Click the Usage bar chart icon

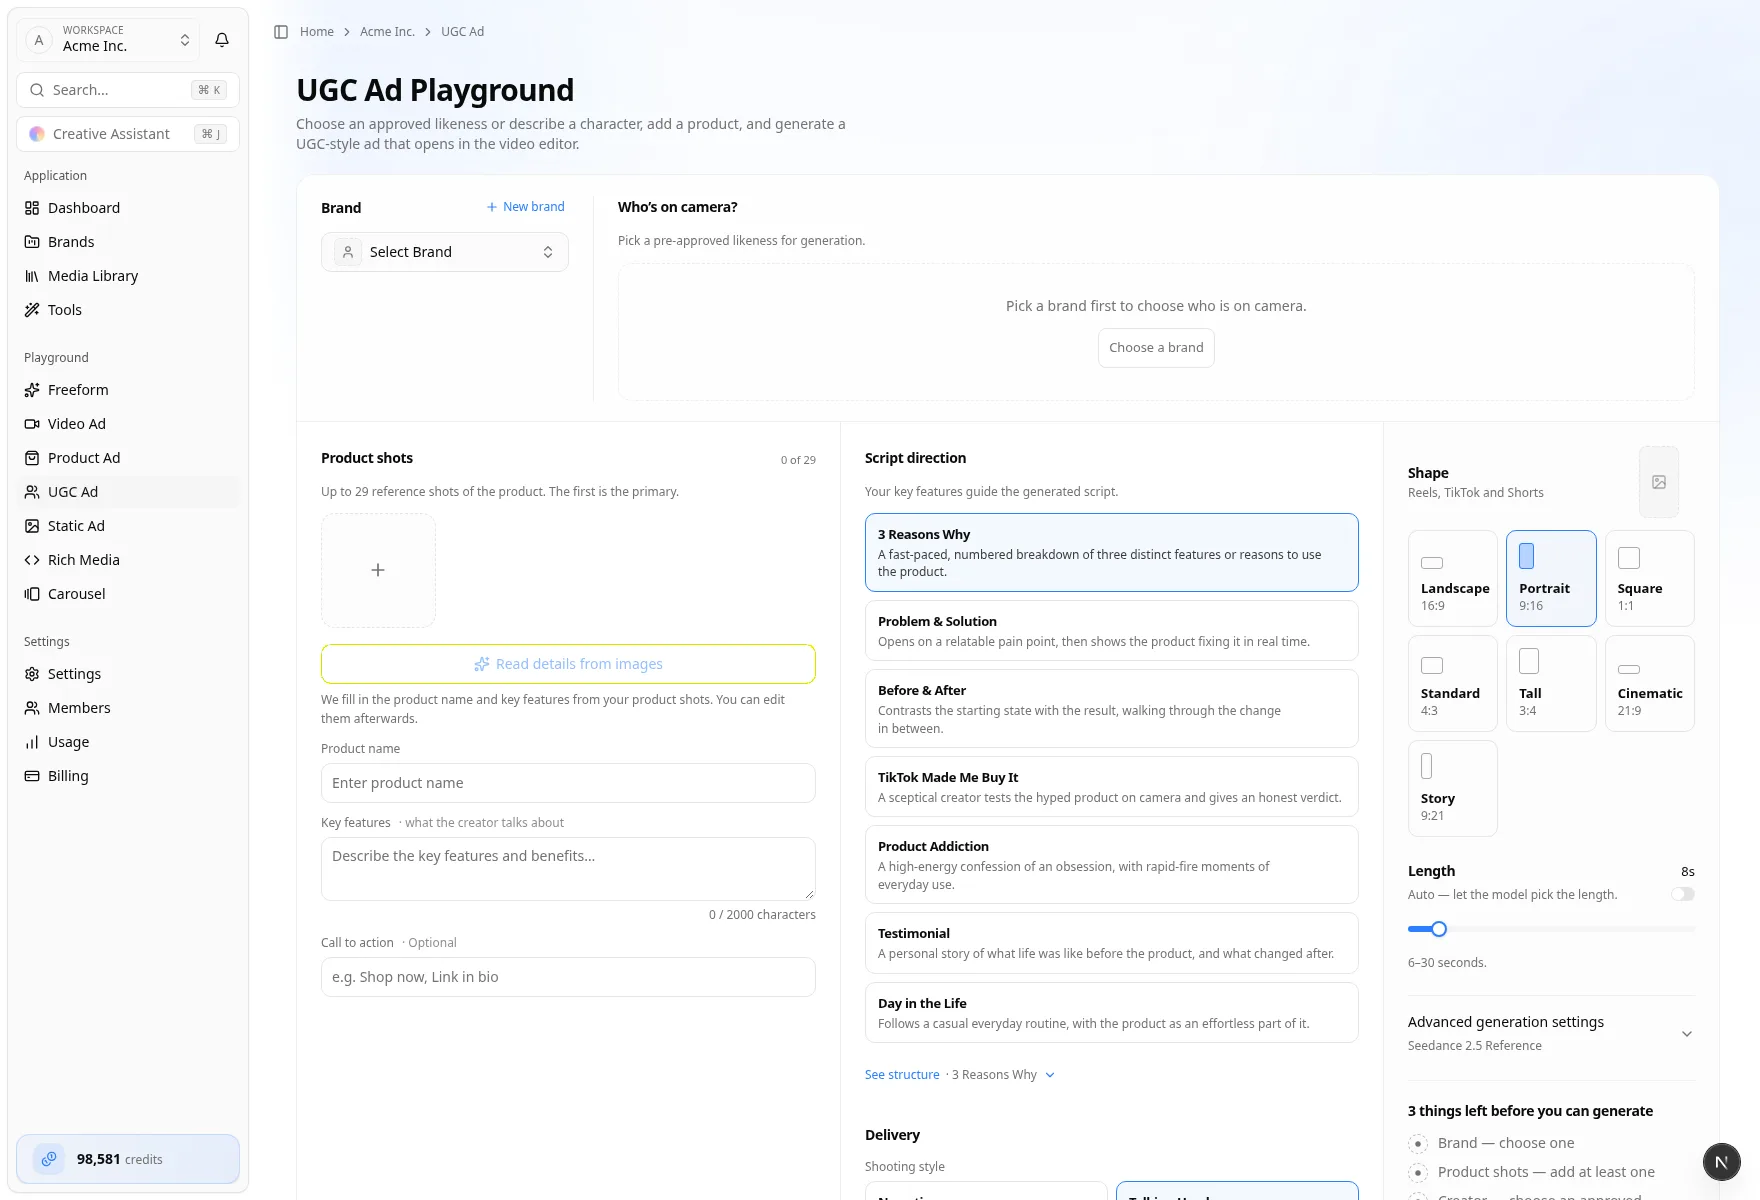(x=32, y=742)
